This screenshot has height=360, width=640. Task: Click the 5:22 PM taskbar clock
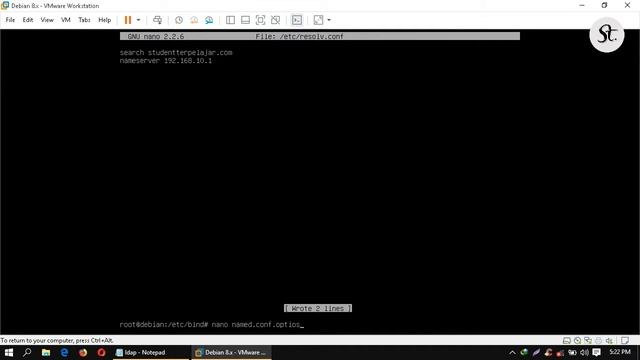tap(620, 352)
